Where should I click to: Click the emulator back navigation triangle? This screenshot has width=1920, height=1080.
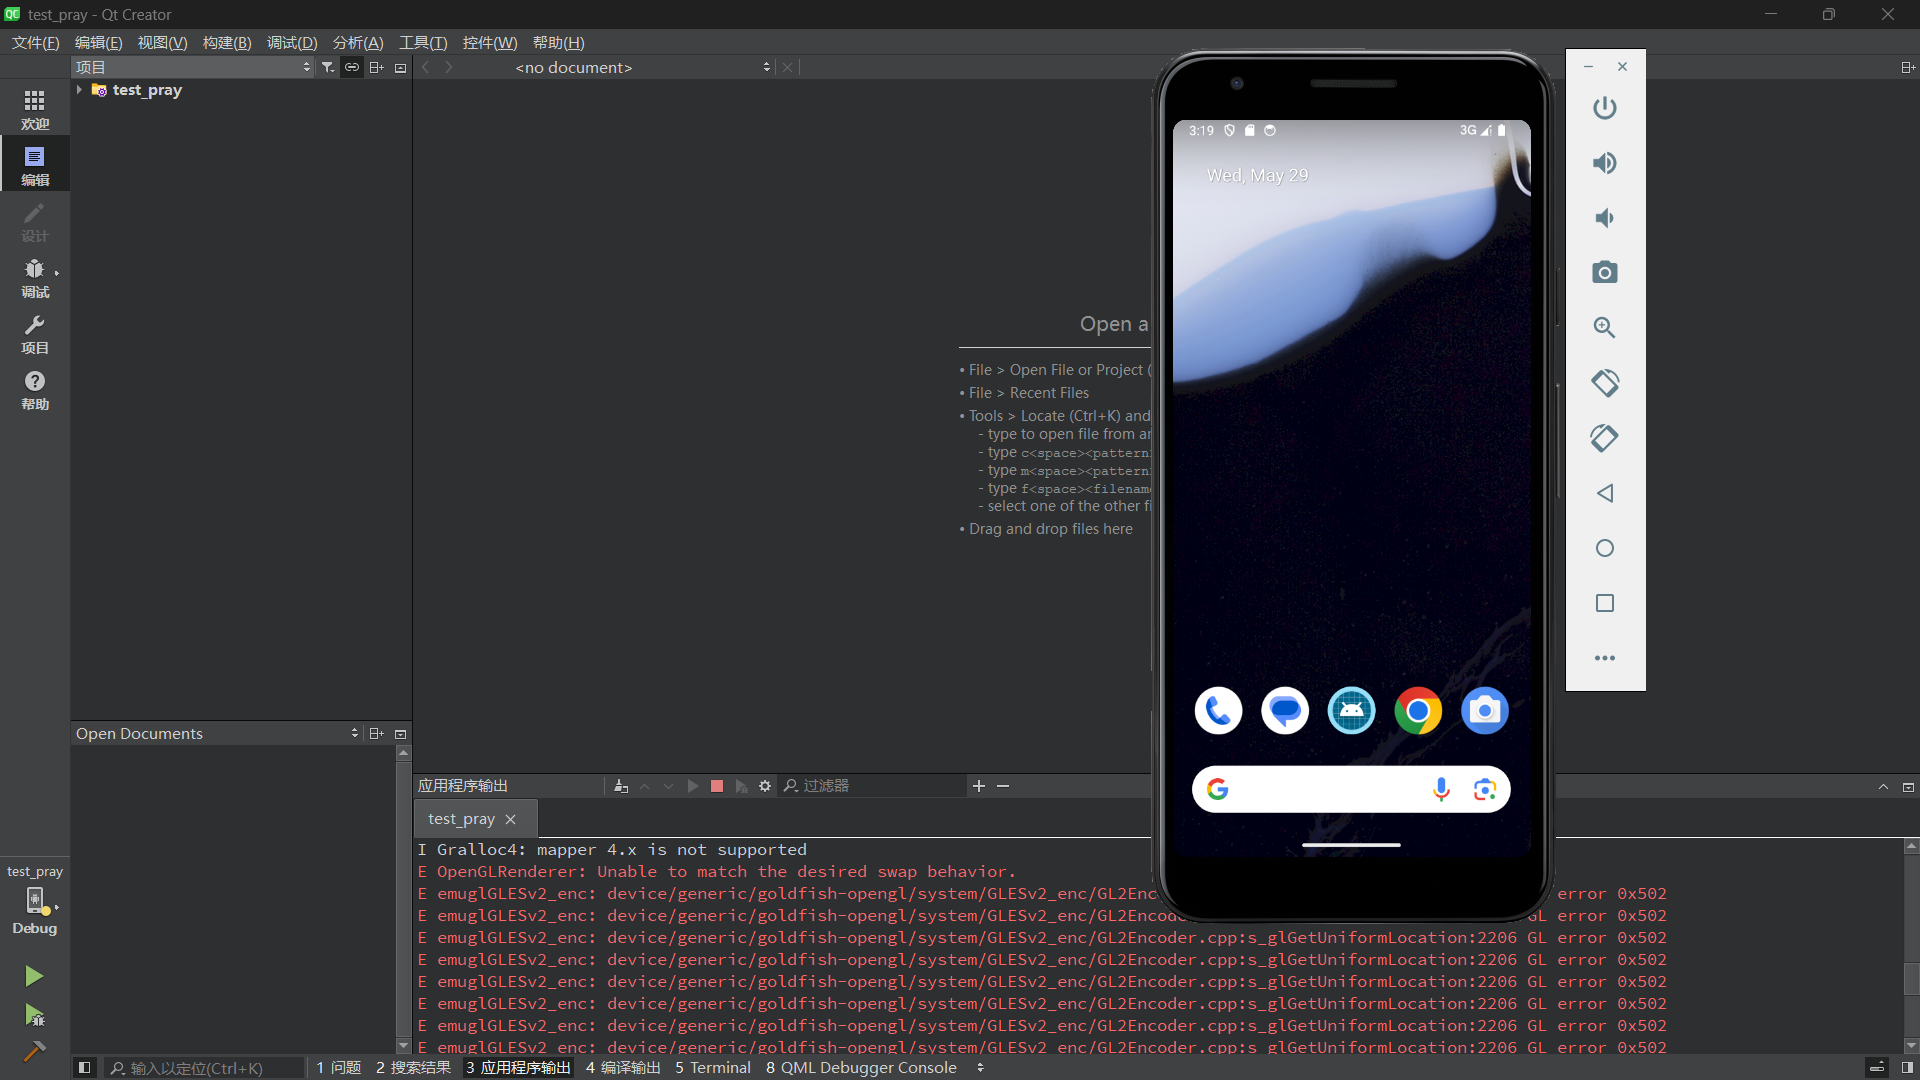[x=1604, y=493]
